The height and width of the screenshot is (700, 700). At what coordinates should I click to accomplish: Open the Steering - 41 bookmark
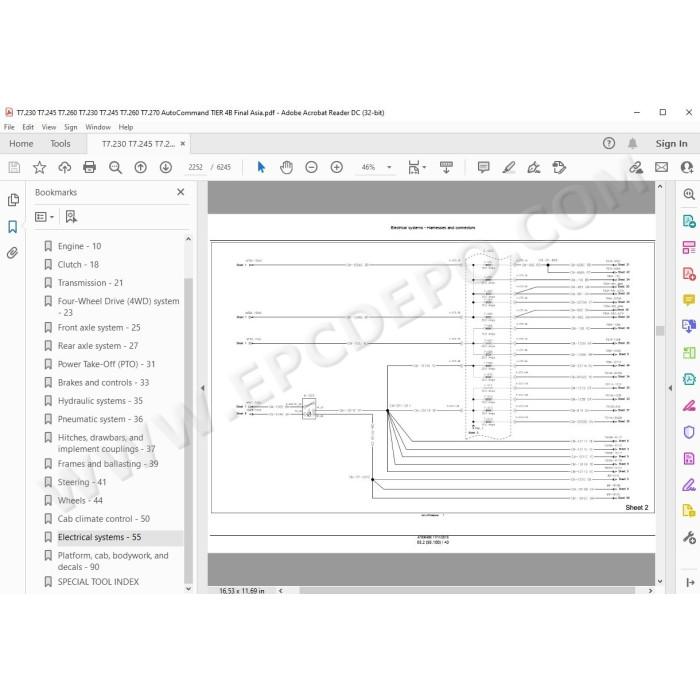click(82, 482)
